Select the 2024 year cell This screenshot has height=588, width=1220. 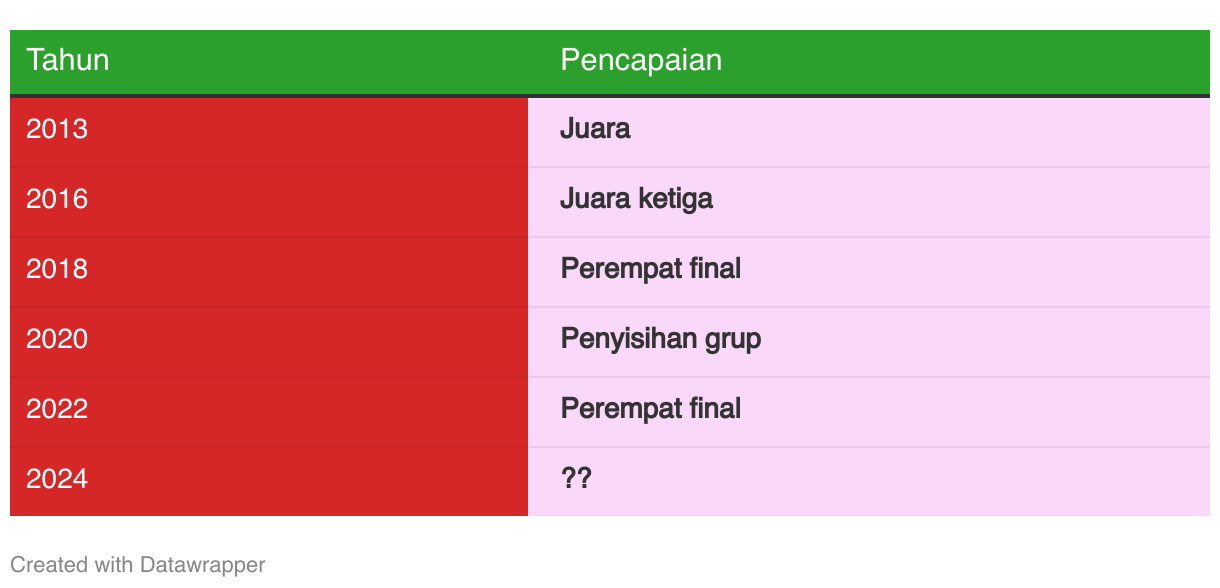pos(269,481)
